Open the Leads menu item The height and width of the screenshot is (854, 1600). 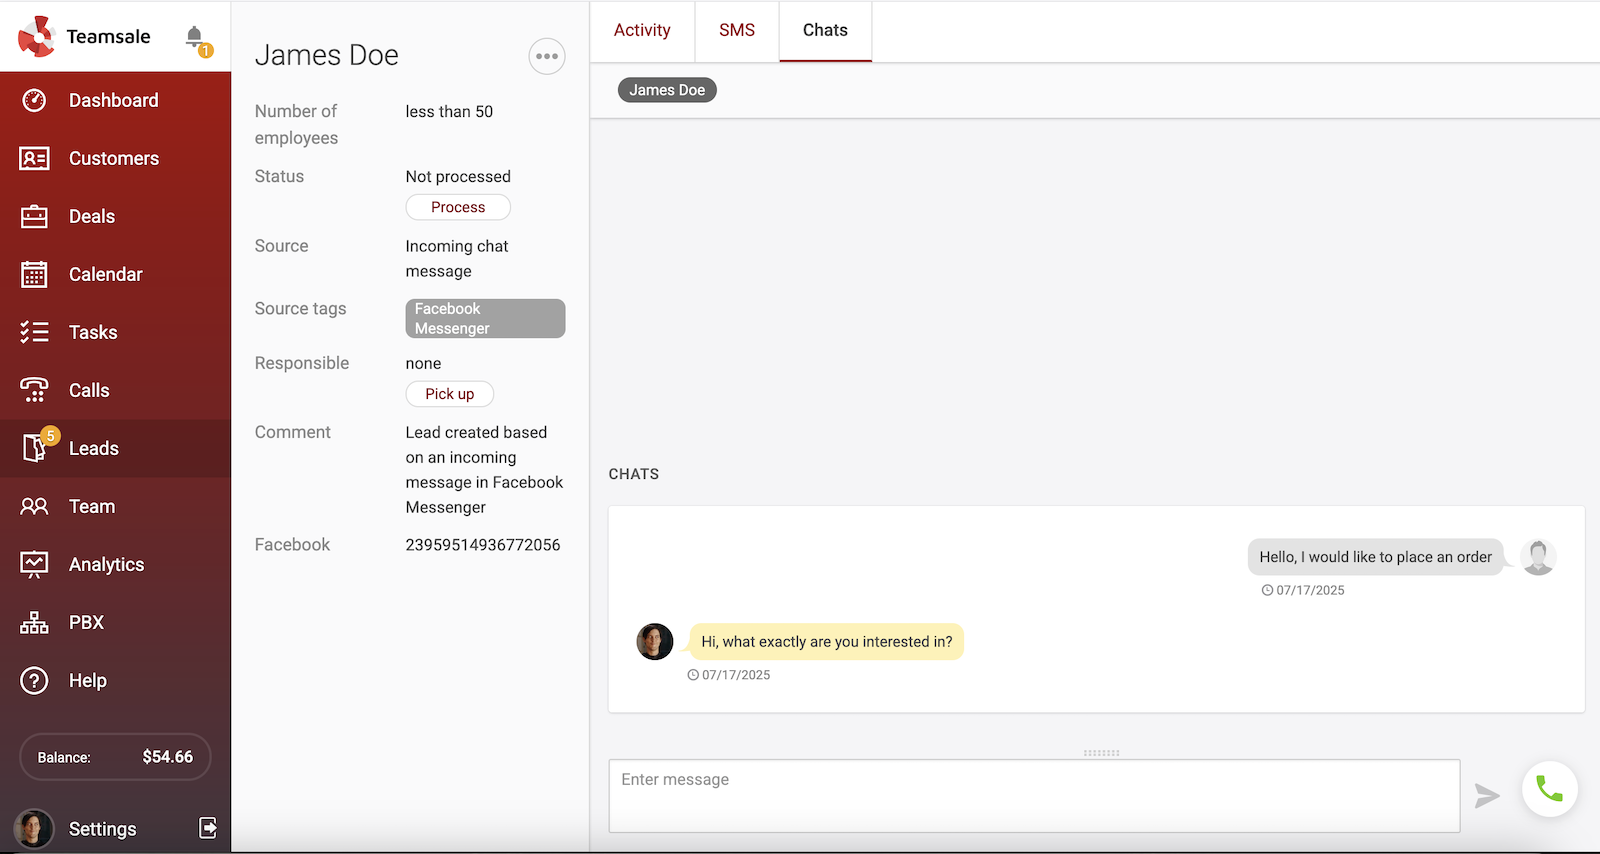[x=115, y=448]
